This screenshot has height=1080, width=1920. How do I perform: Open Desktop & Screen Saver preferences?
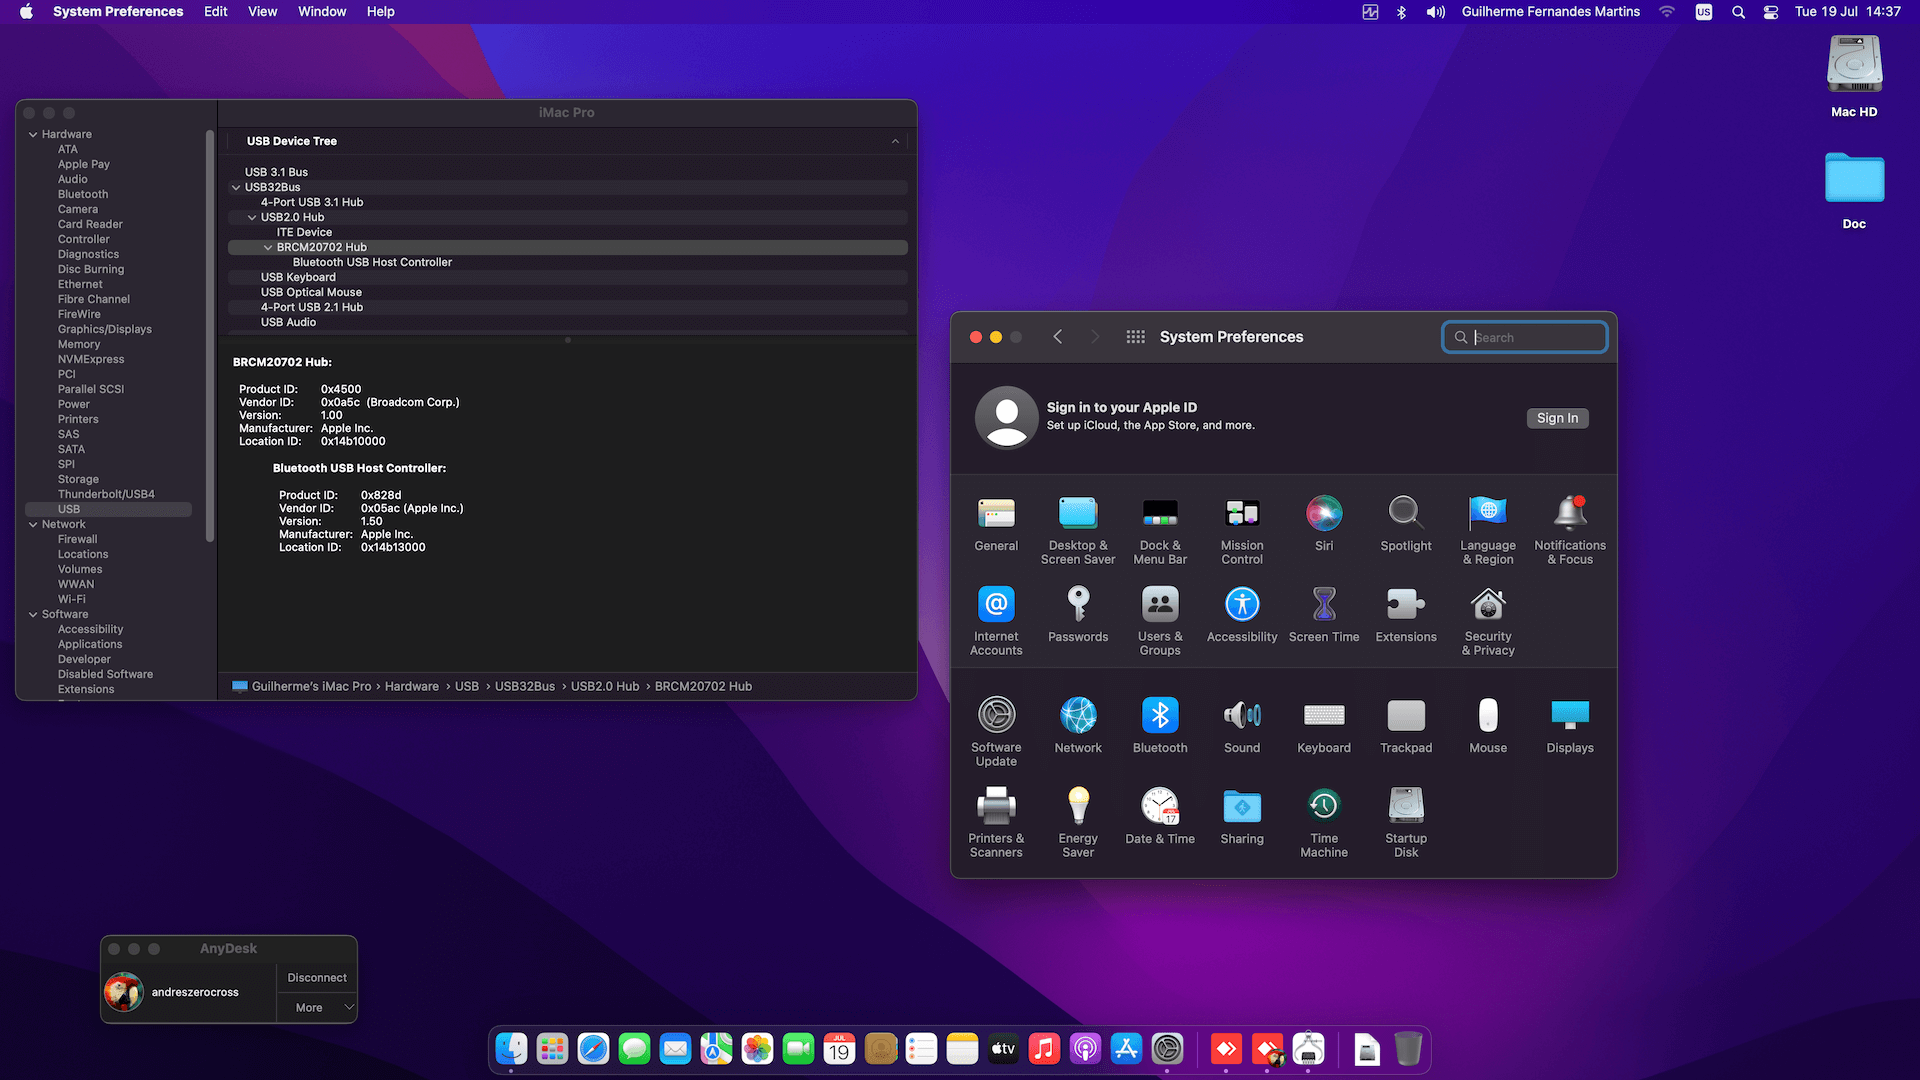tap(1078, 530)
